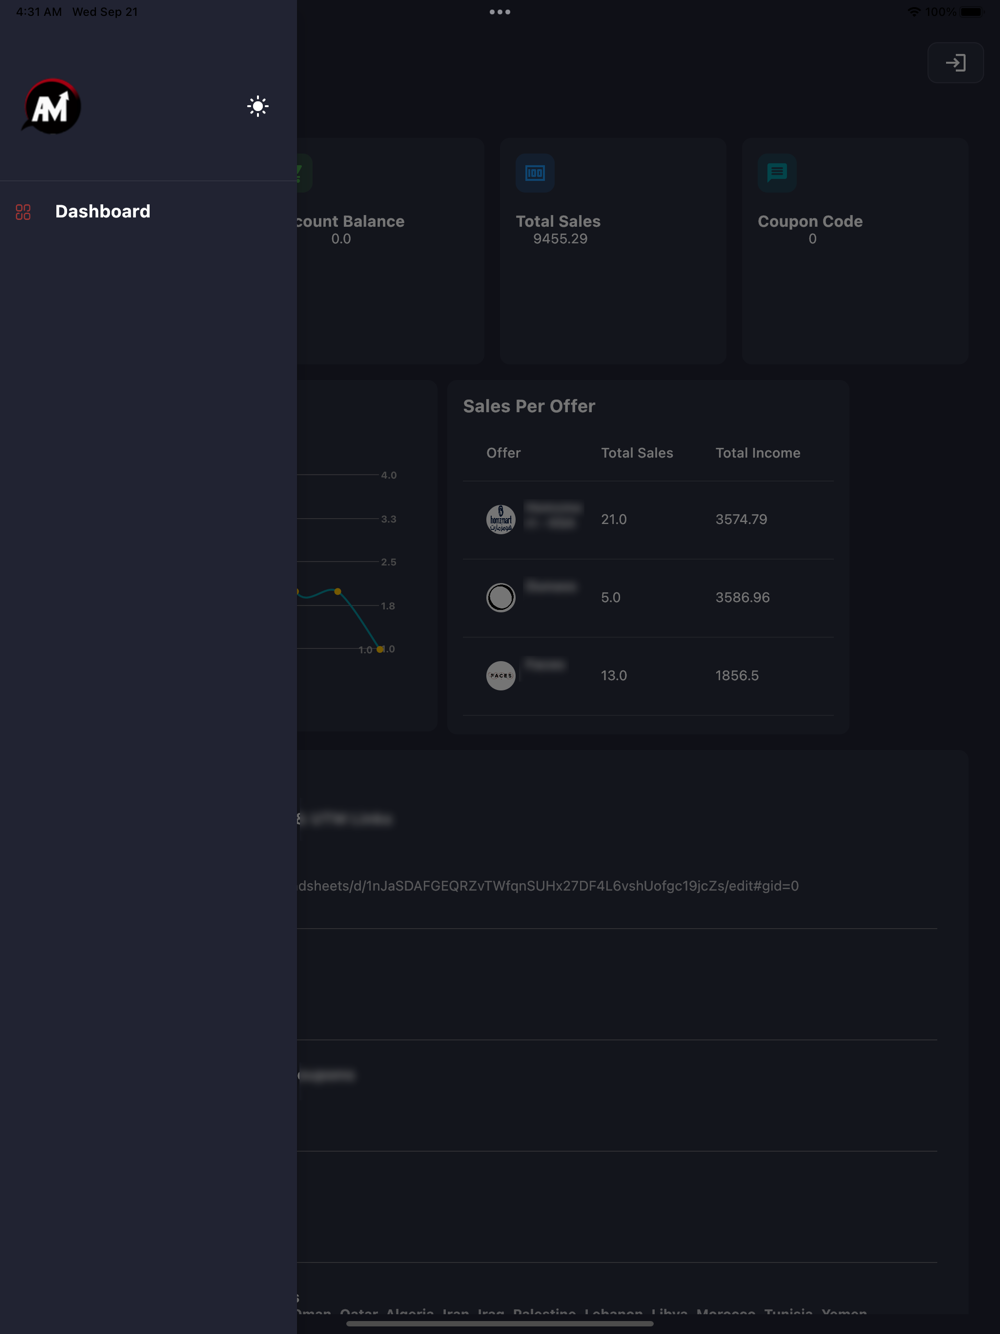Select the Sales Per Offer title
This screenshot has width=1000, height=1334.
click(529, 406)
